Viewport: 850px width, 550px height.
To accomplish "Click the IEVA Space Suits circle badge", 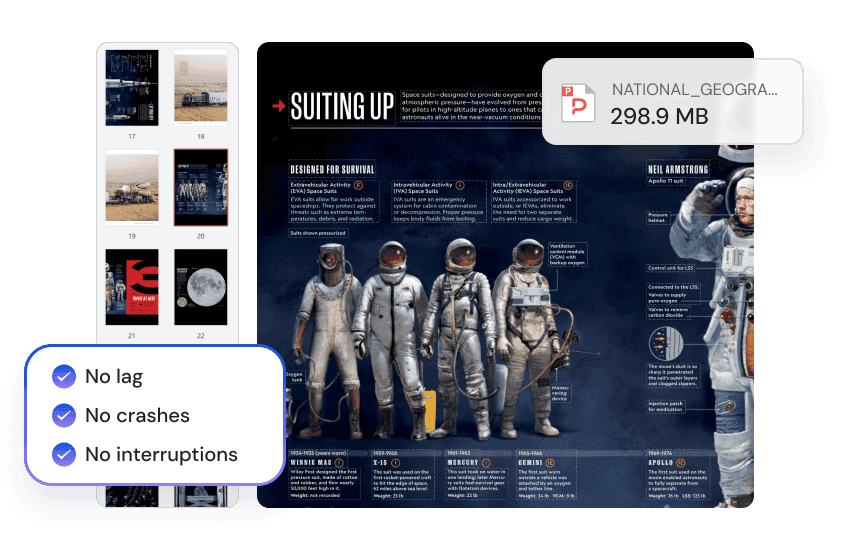I will point(567,185).
